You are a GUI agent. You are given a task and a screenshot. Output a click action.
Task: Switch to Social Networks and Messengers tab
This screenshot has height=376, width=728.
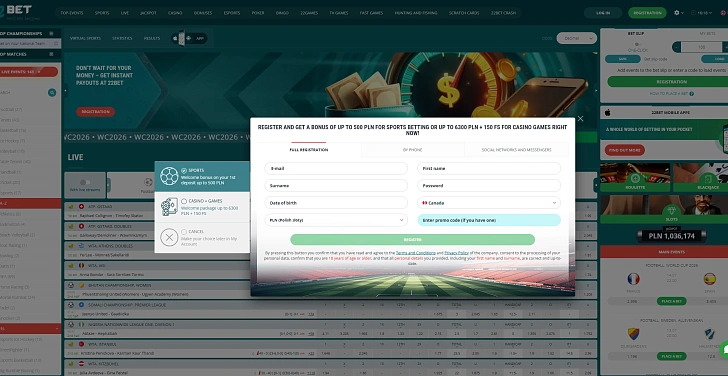(x=516, y=150)
